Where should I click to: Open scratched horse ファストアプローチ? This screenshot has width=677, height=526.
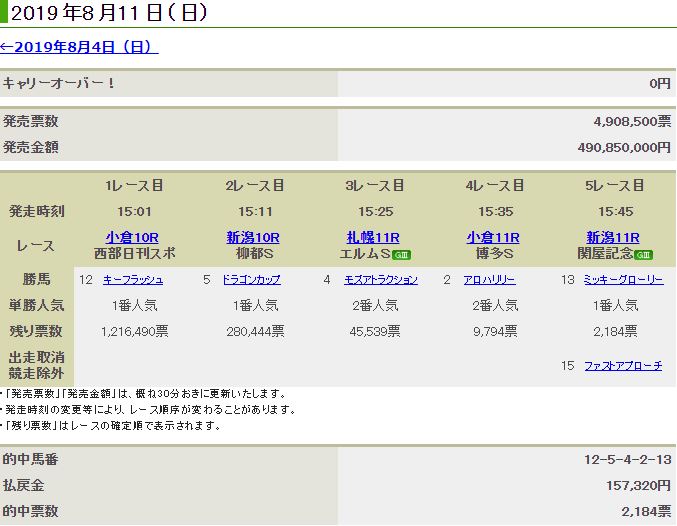[x=623, y=366]
